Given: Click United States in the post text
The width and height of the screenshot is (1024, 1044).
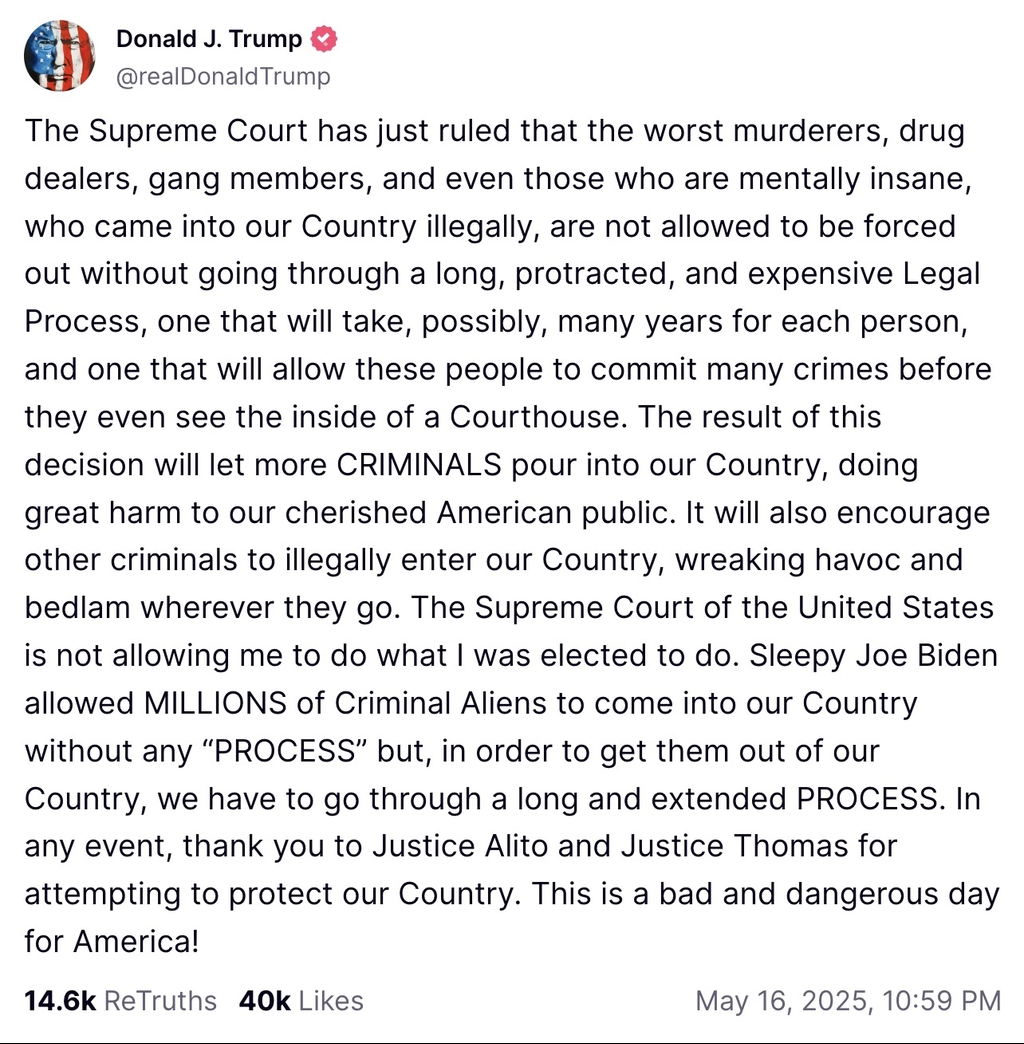Looking at the screenshot, I should (x=896, y=607).
